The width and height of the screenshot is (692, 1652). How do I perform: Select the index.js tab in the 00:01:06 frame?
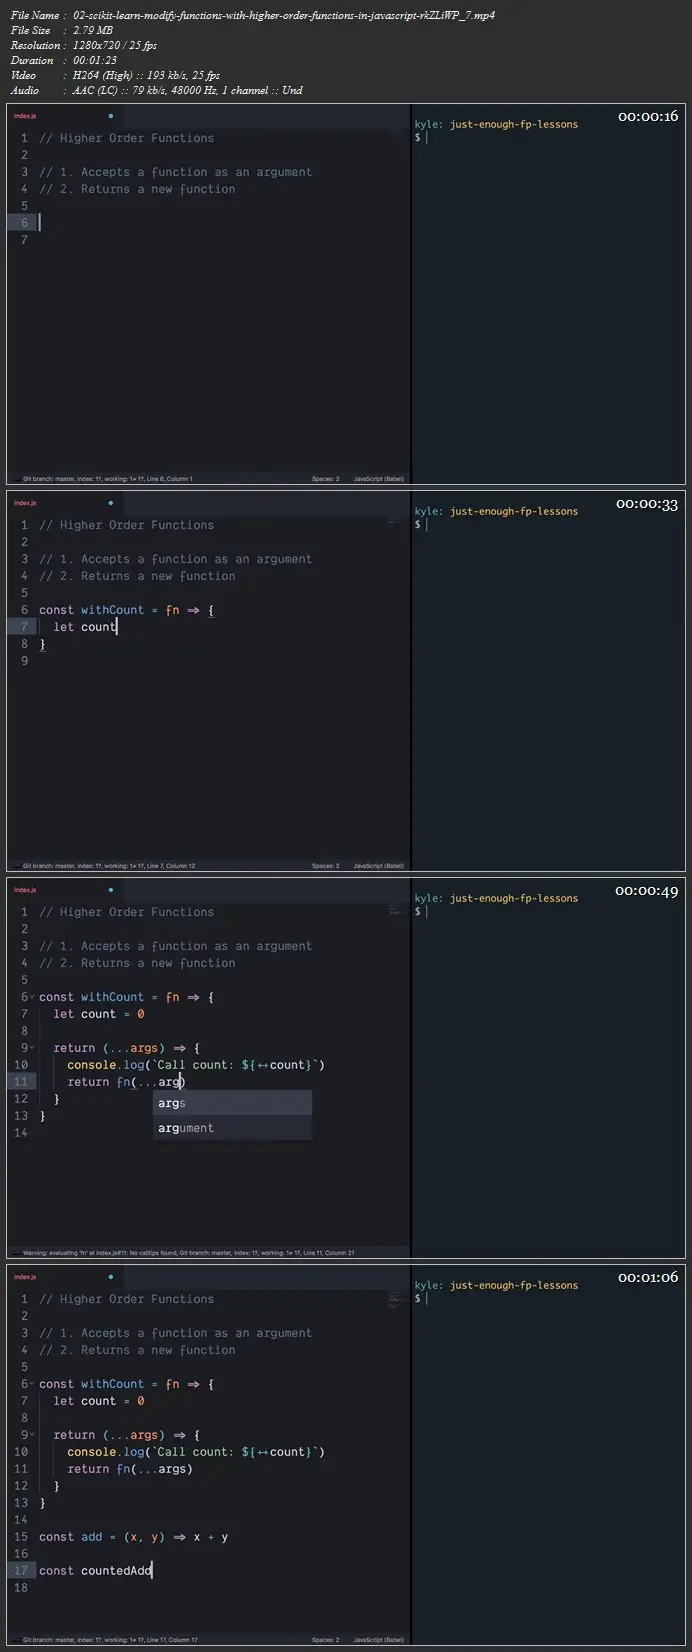pyautogui.click(x=25, y=1277)
